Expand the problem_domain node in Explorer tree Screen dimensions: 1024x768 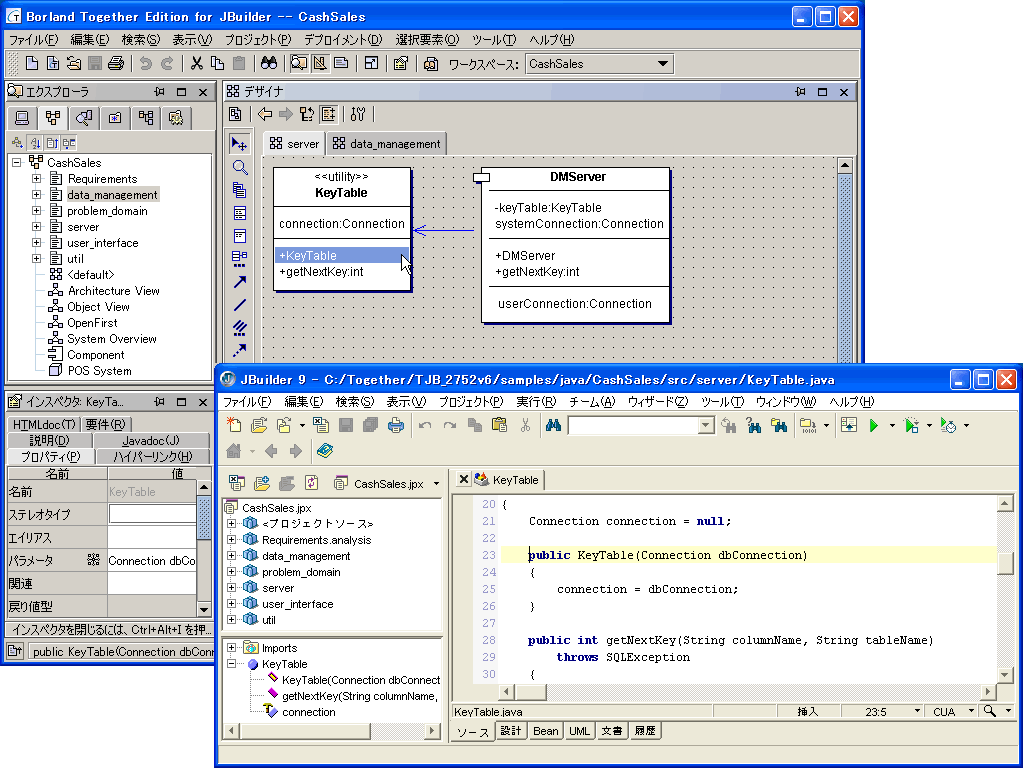click(37, 210)
